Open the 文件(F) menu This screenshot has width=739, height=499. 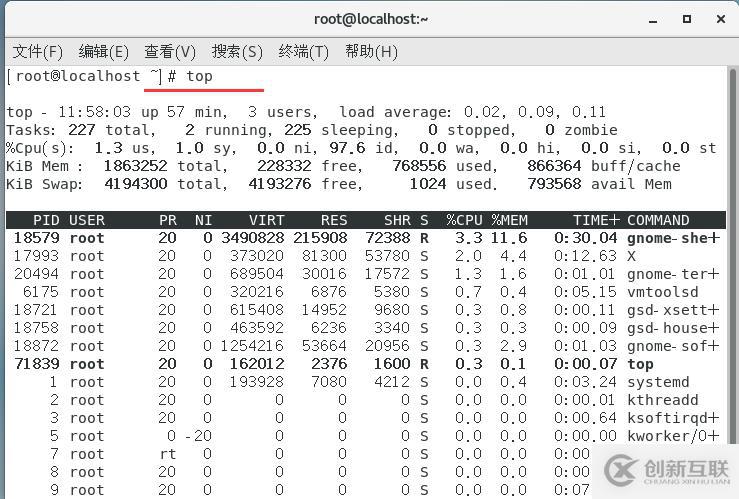pos(38,51)
